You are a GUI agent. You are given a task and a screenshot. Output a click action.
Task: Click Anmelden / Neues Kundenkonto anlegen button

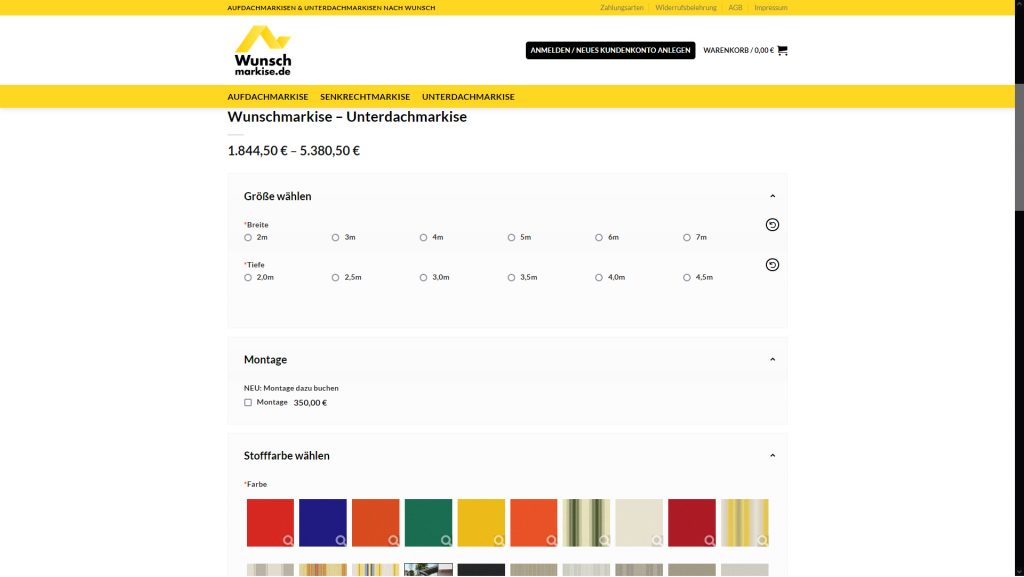pos(611,50)
